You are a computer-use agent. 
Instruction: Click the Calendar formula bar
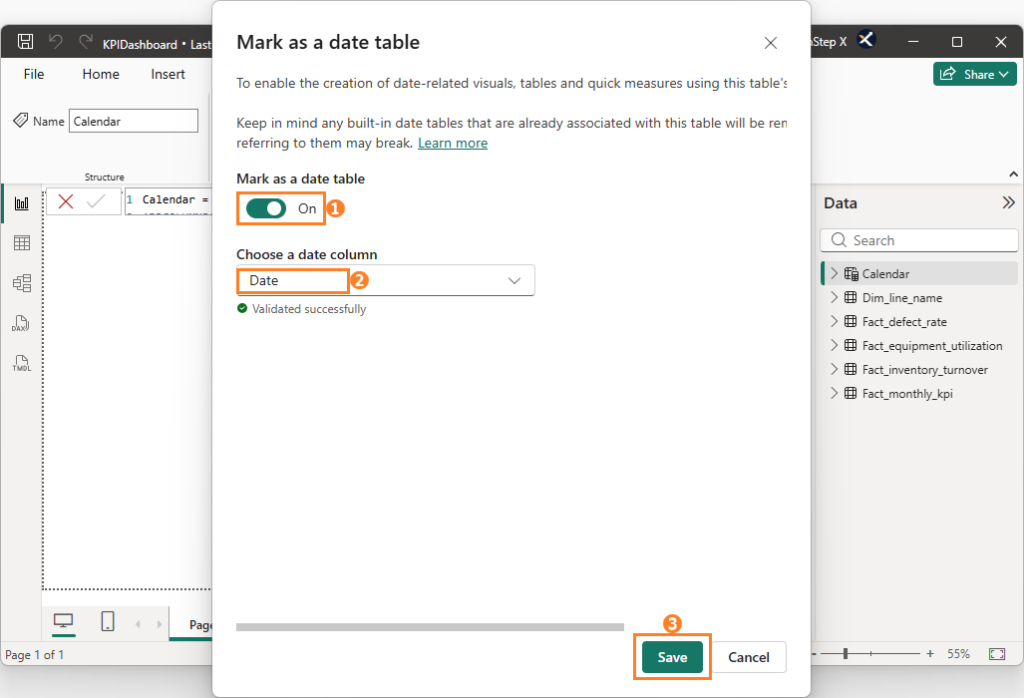coord(168,201)
